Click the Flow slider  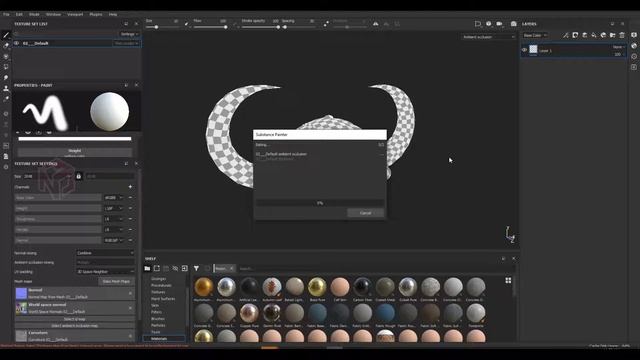211,27
